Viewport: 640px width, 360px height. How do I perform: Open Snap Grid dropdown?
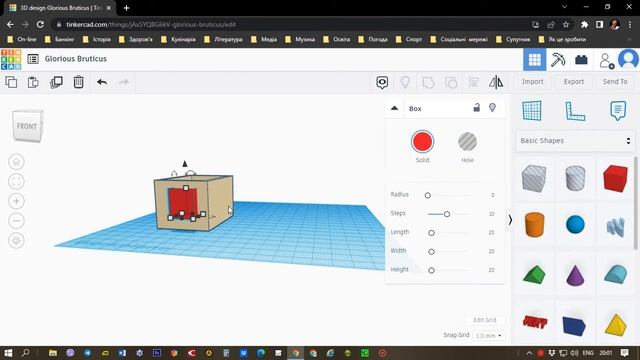click(x=489, y=336)
